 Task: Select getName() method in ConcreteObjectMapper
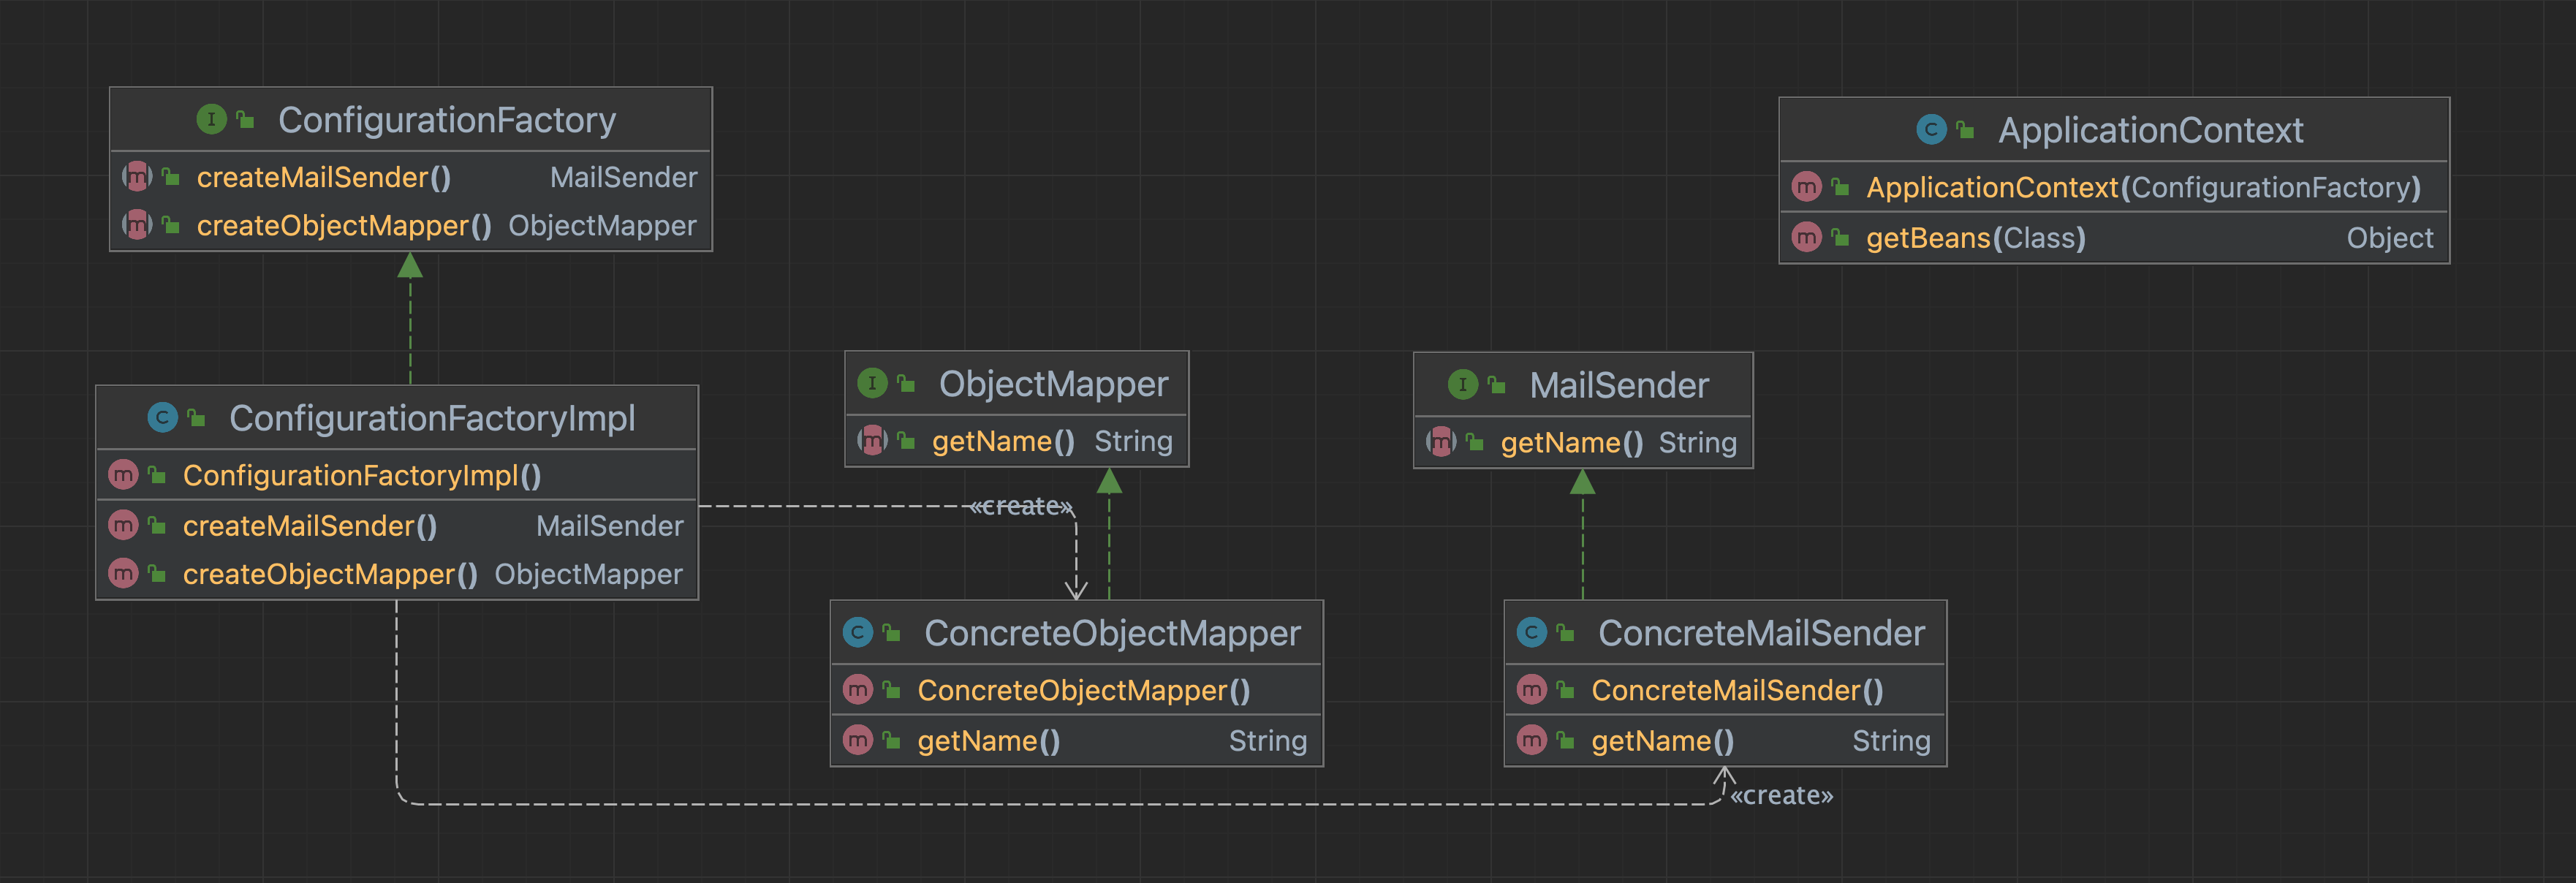pyautogui.click(x=988, y=741)
